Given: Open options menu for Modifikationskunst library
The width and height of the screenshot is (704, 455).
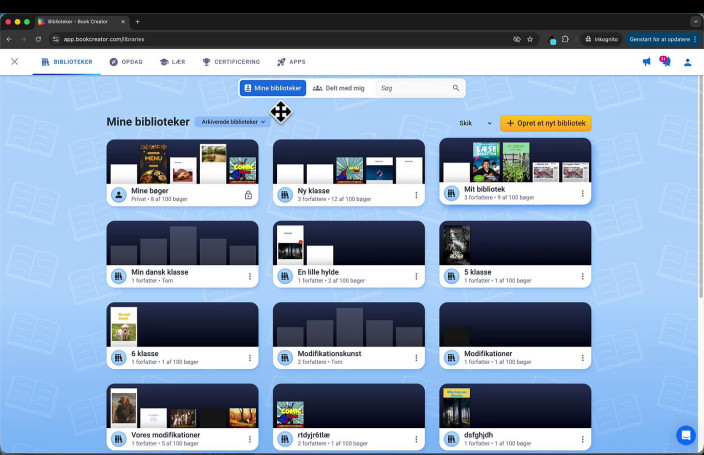Looking at the screenshot, I should pyautogui.click(x=416, y=358).
